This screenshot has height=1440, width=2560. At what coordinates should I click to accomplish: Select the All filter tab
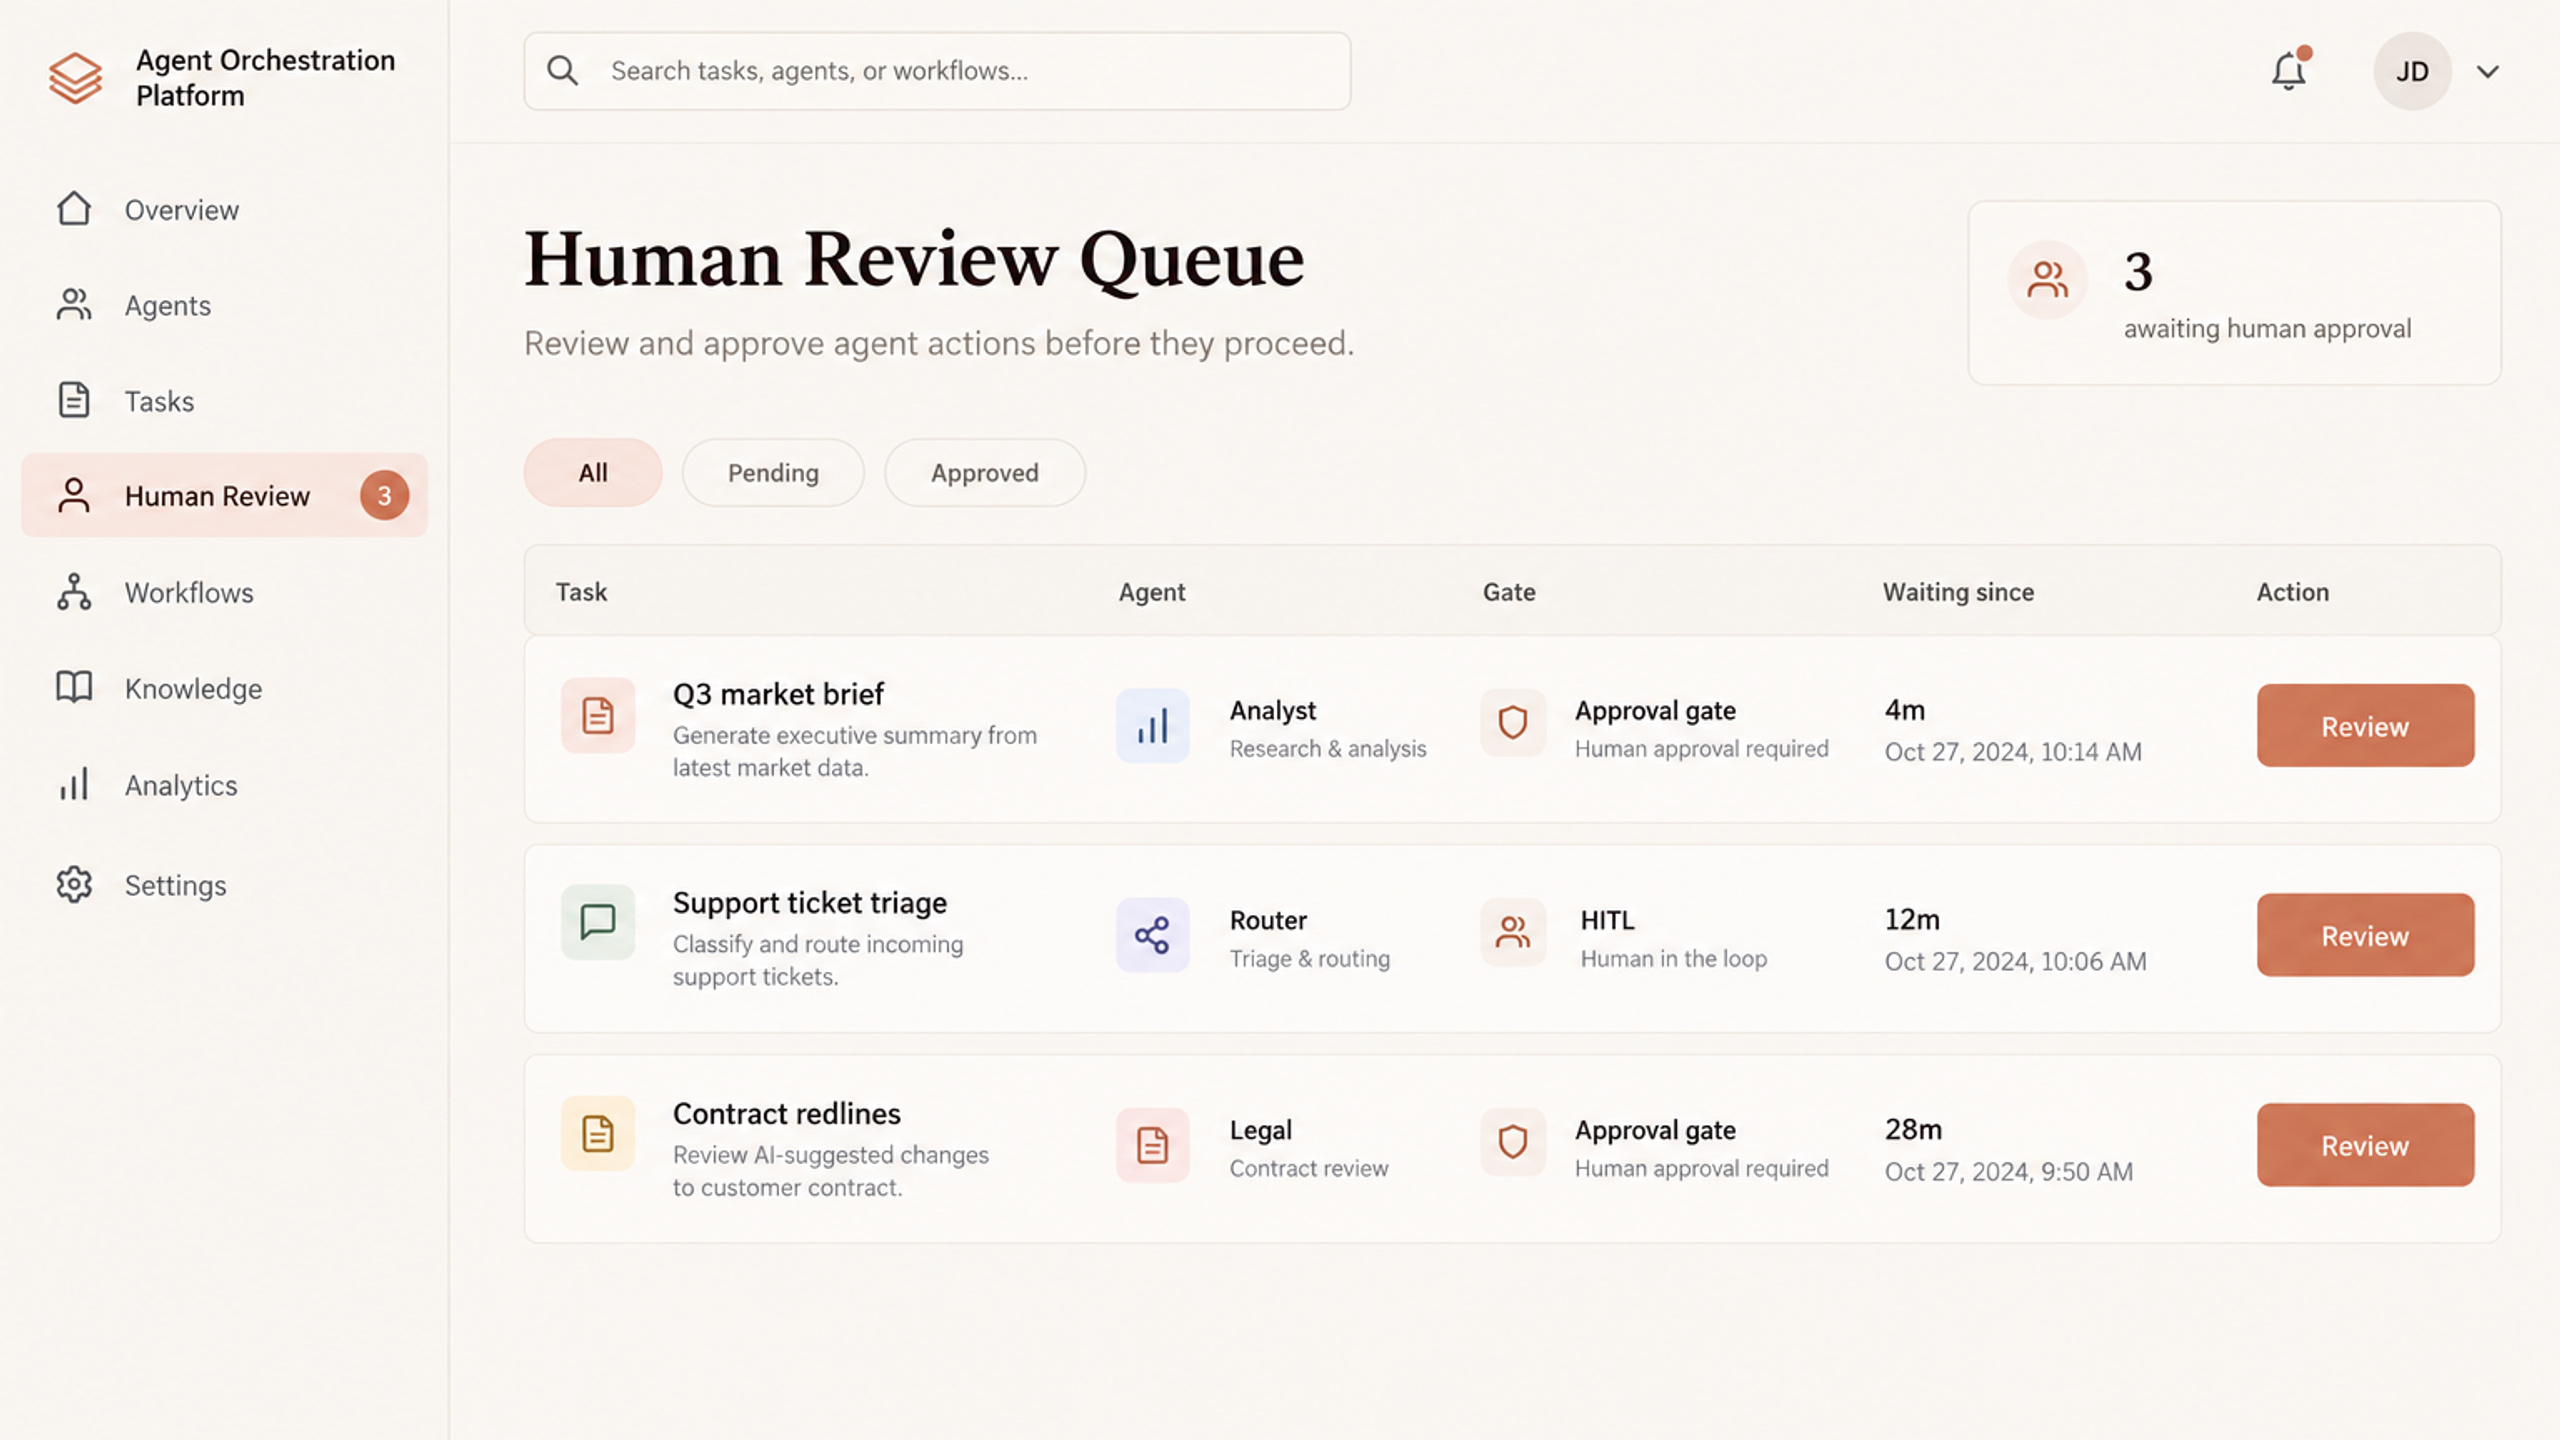593,473
